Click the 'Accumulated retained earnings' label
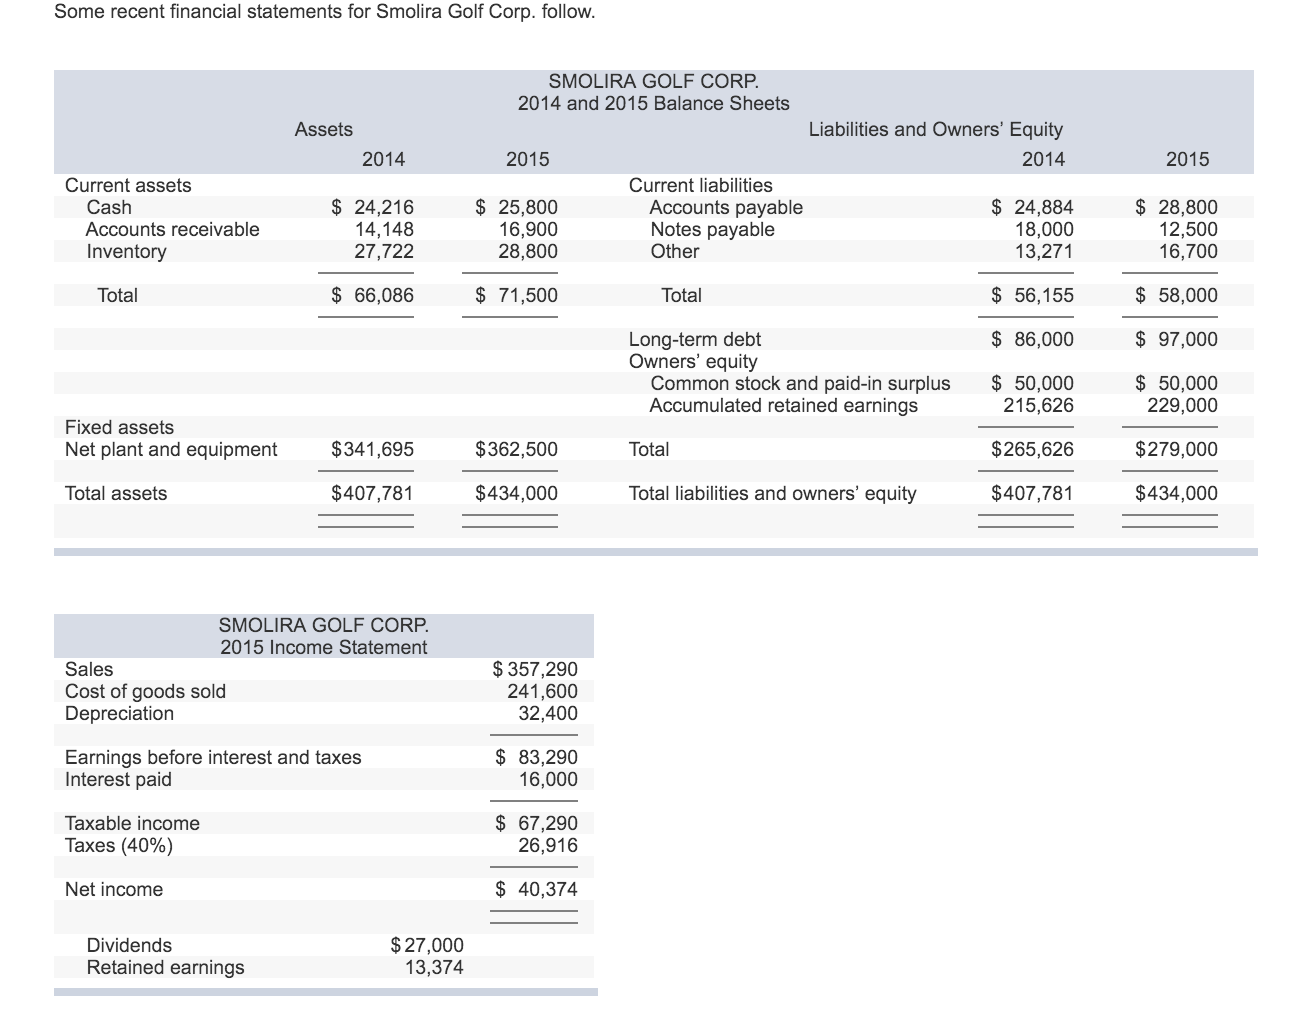This screenshot has width=1316, height=1030. tap(784, 405)
